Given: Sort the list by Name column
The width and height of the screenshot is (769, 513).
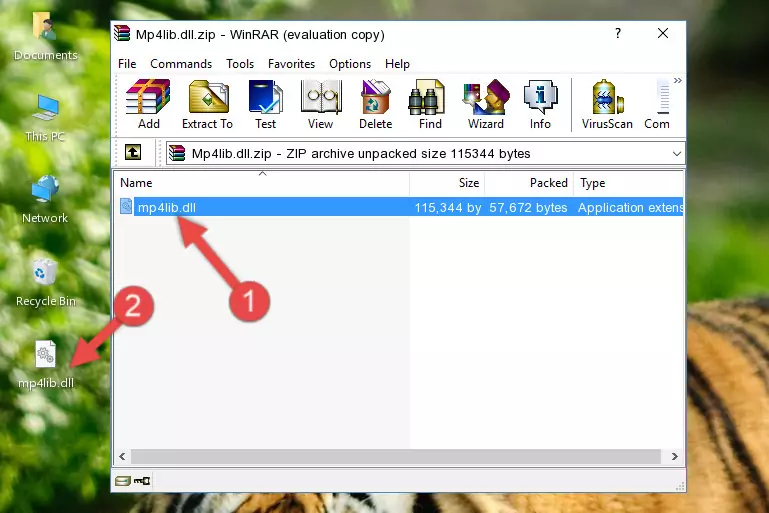Looking at the screenshot, I should coord(262,183).
